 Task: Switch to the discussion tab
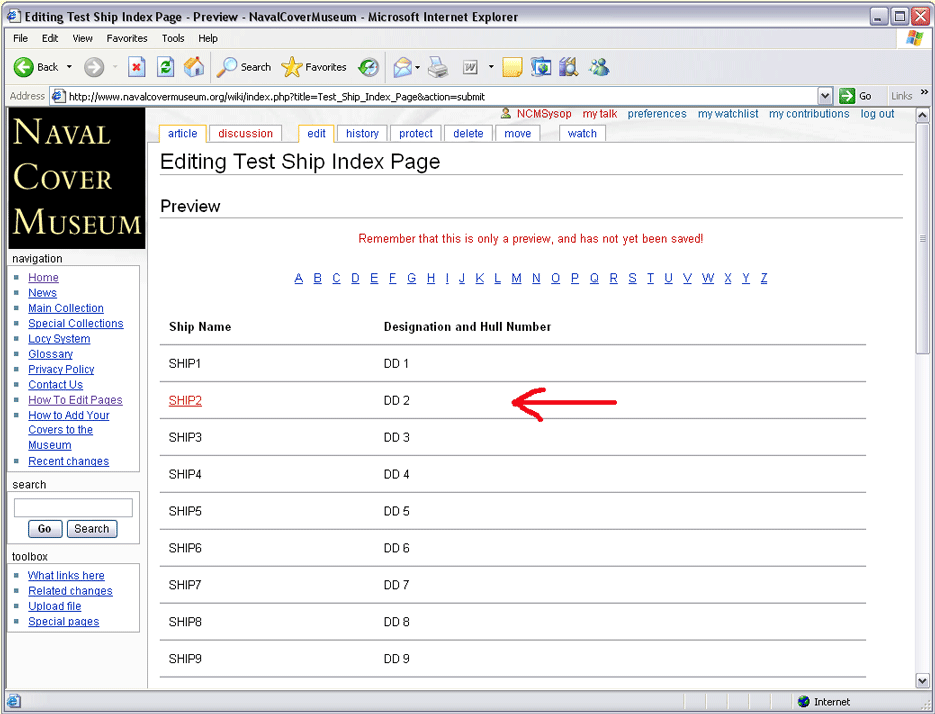[x=245, y=133]
